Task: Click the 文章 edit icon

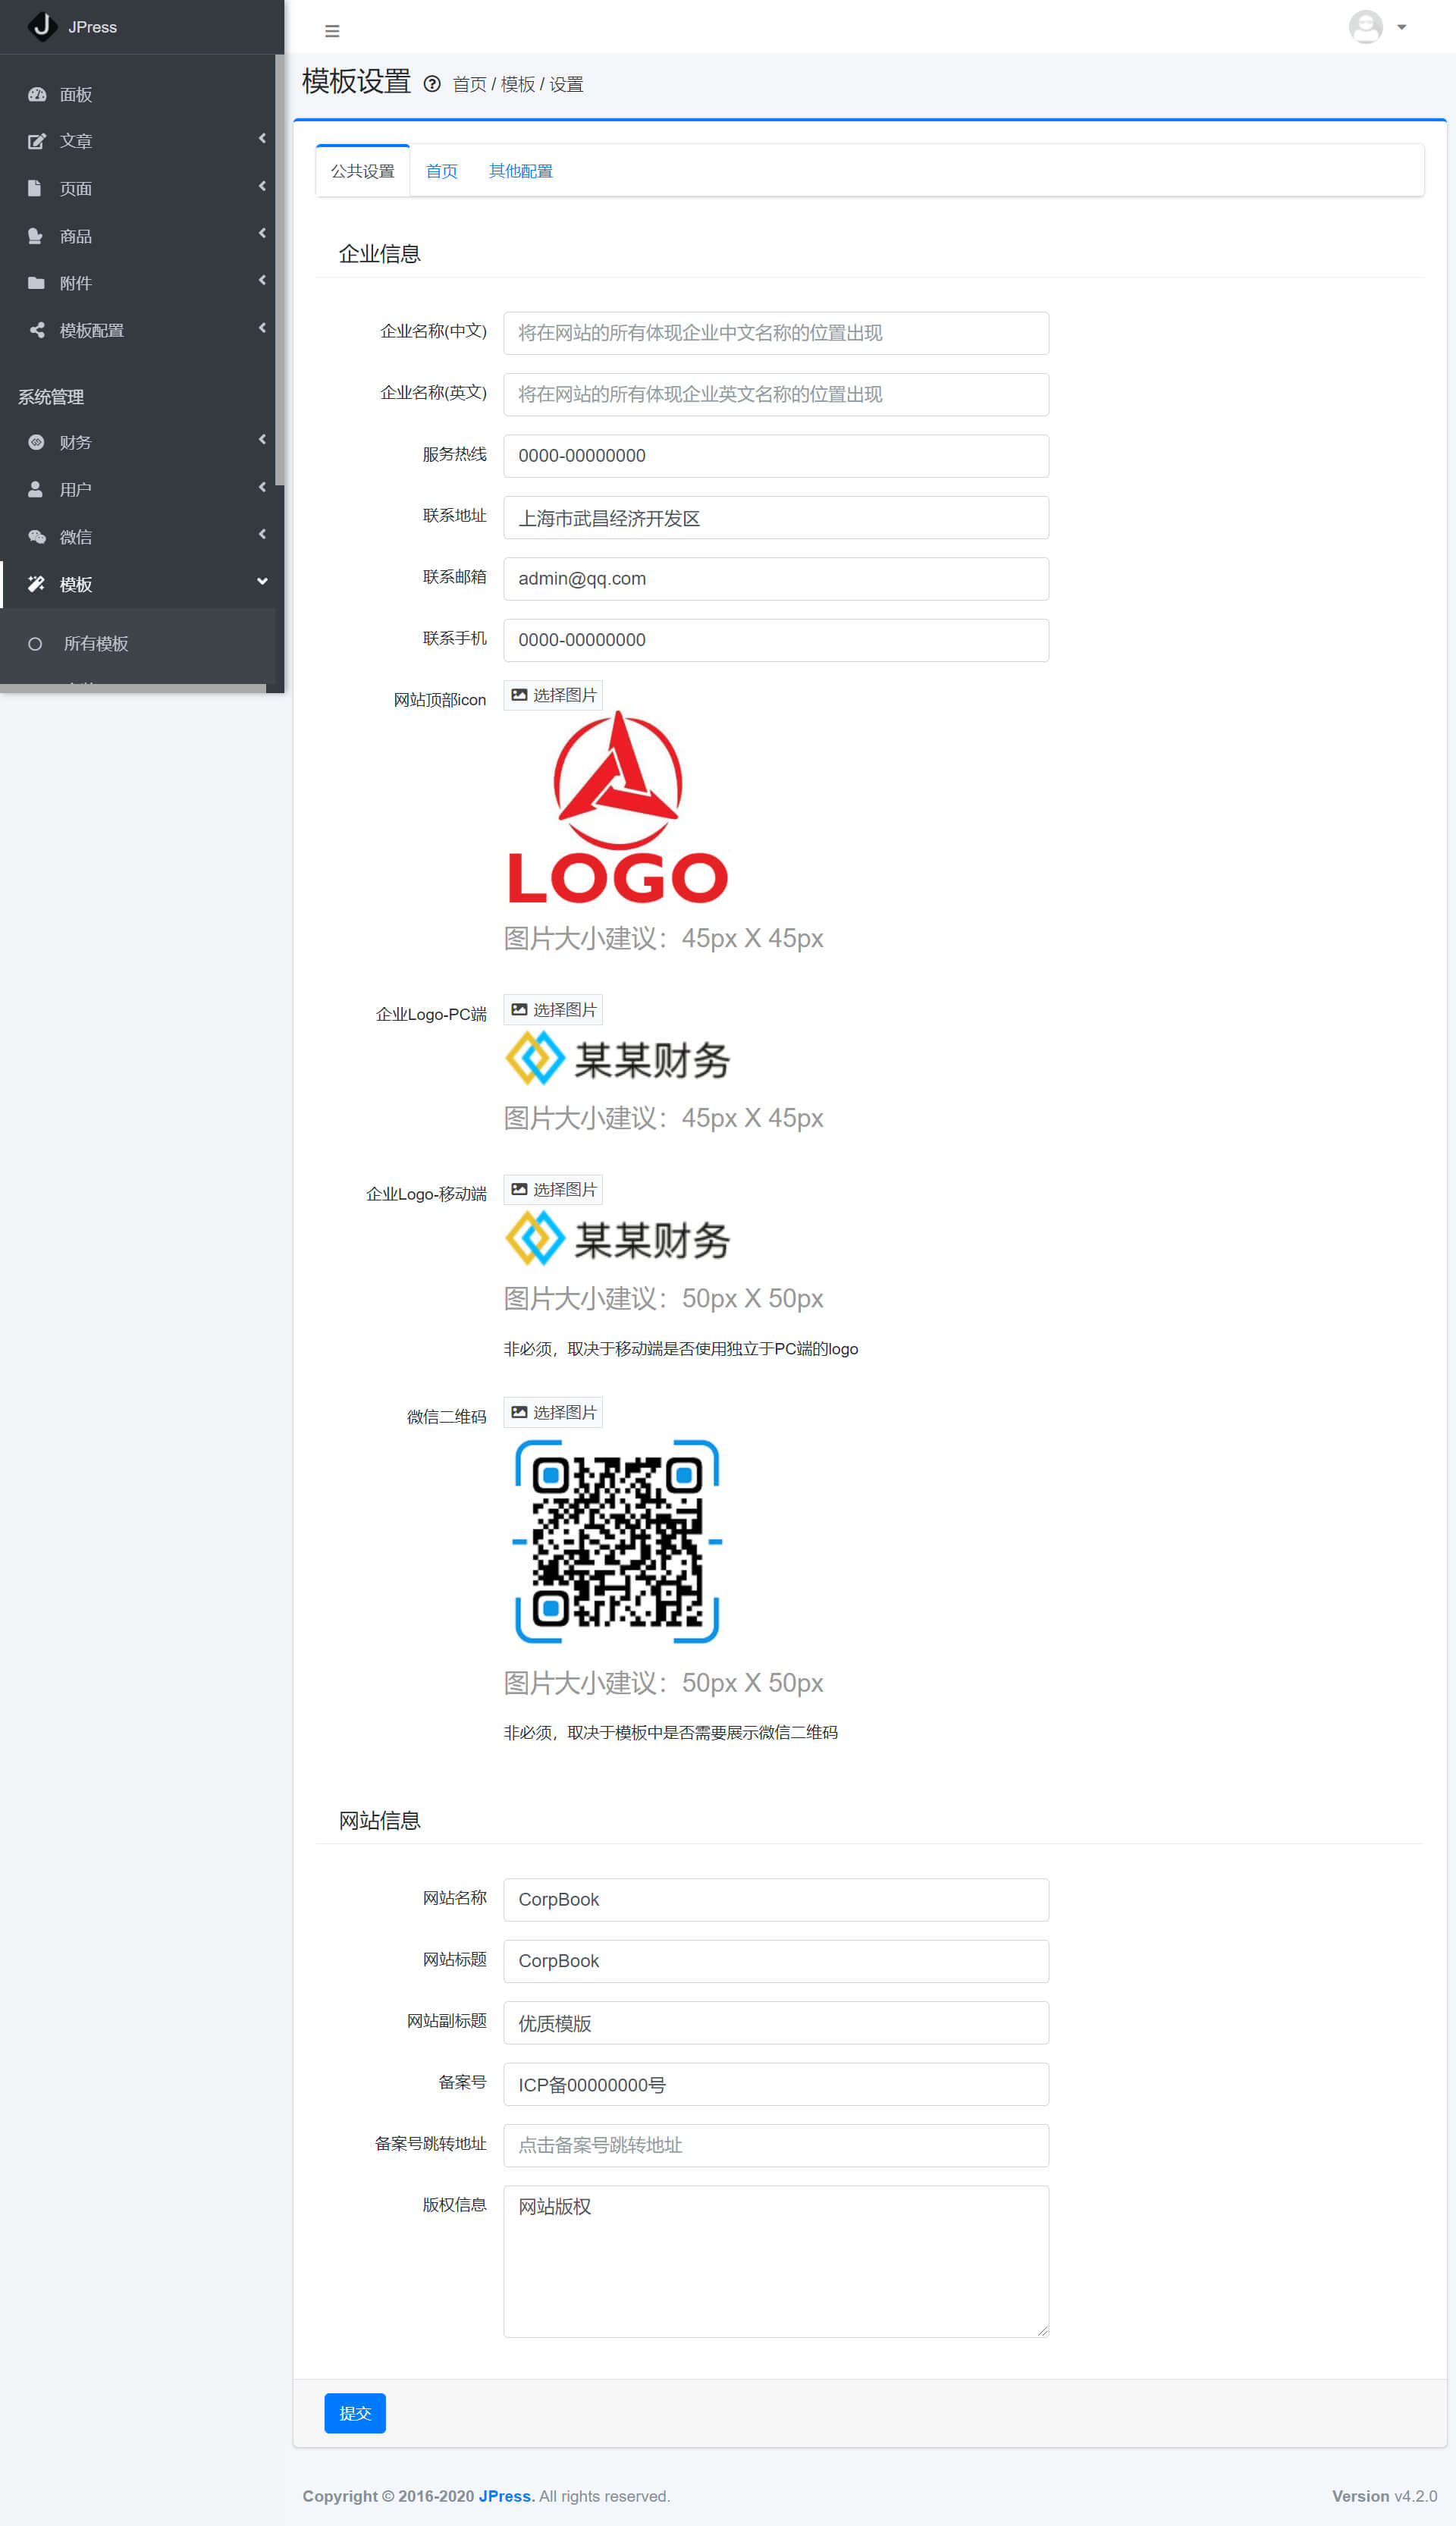Action: coord(37,141)
